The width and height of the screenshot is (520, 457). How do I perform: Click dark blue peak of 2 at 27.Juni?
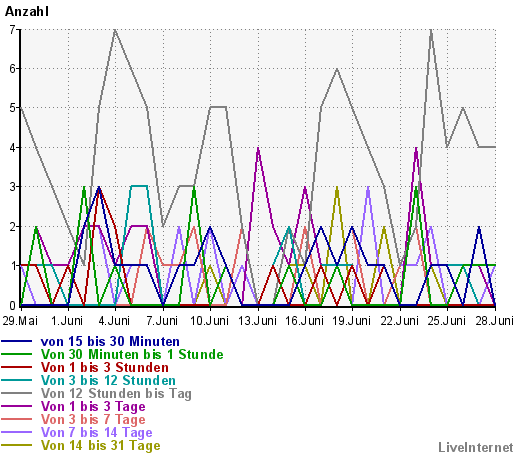tap(479, 227)
